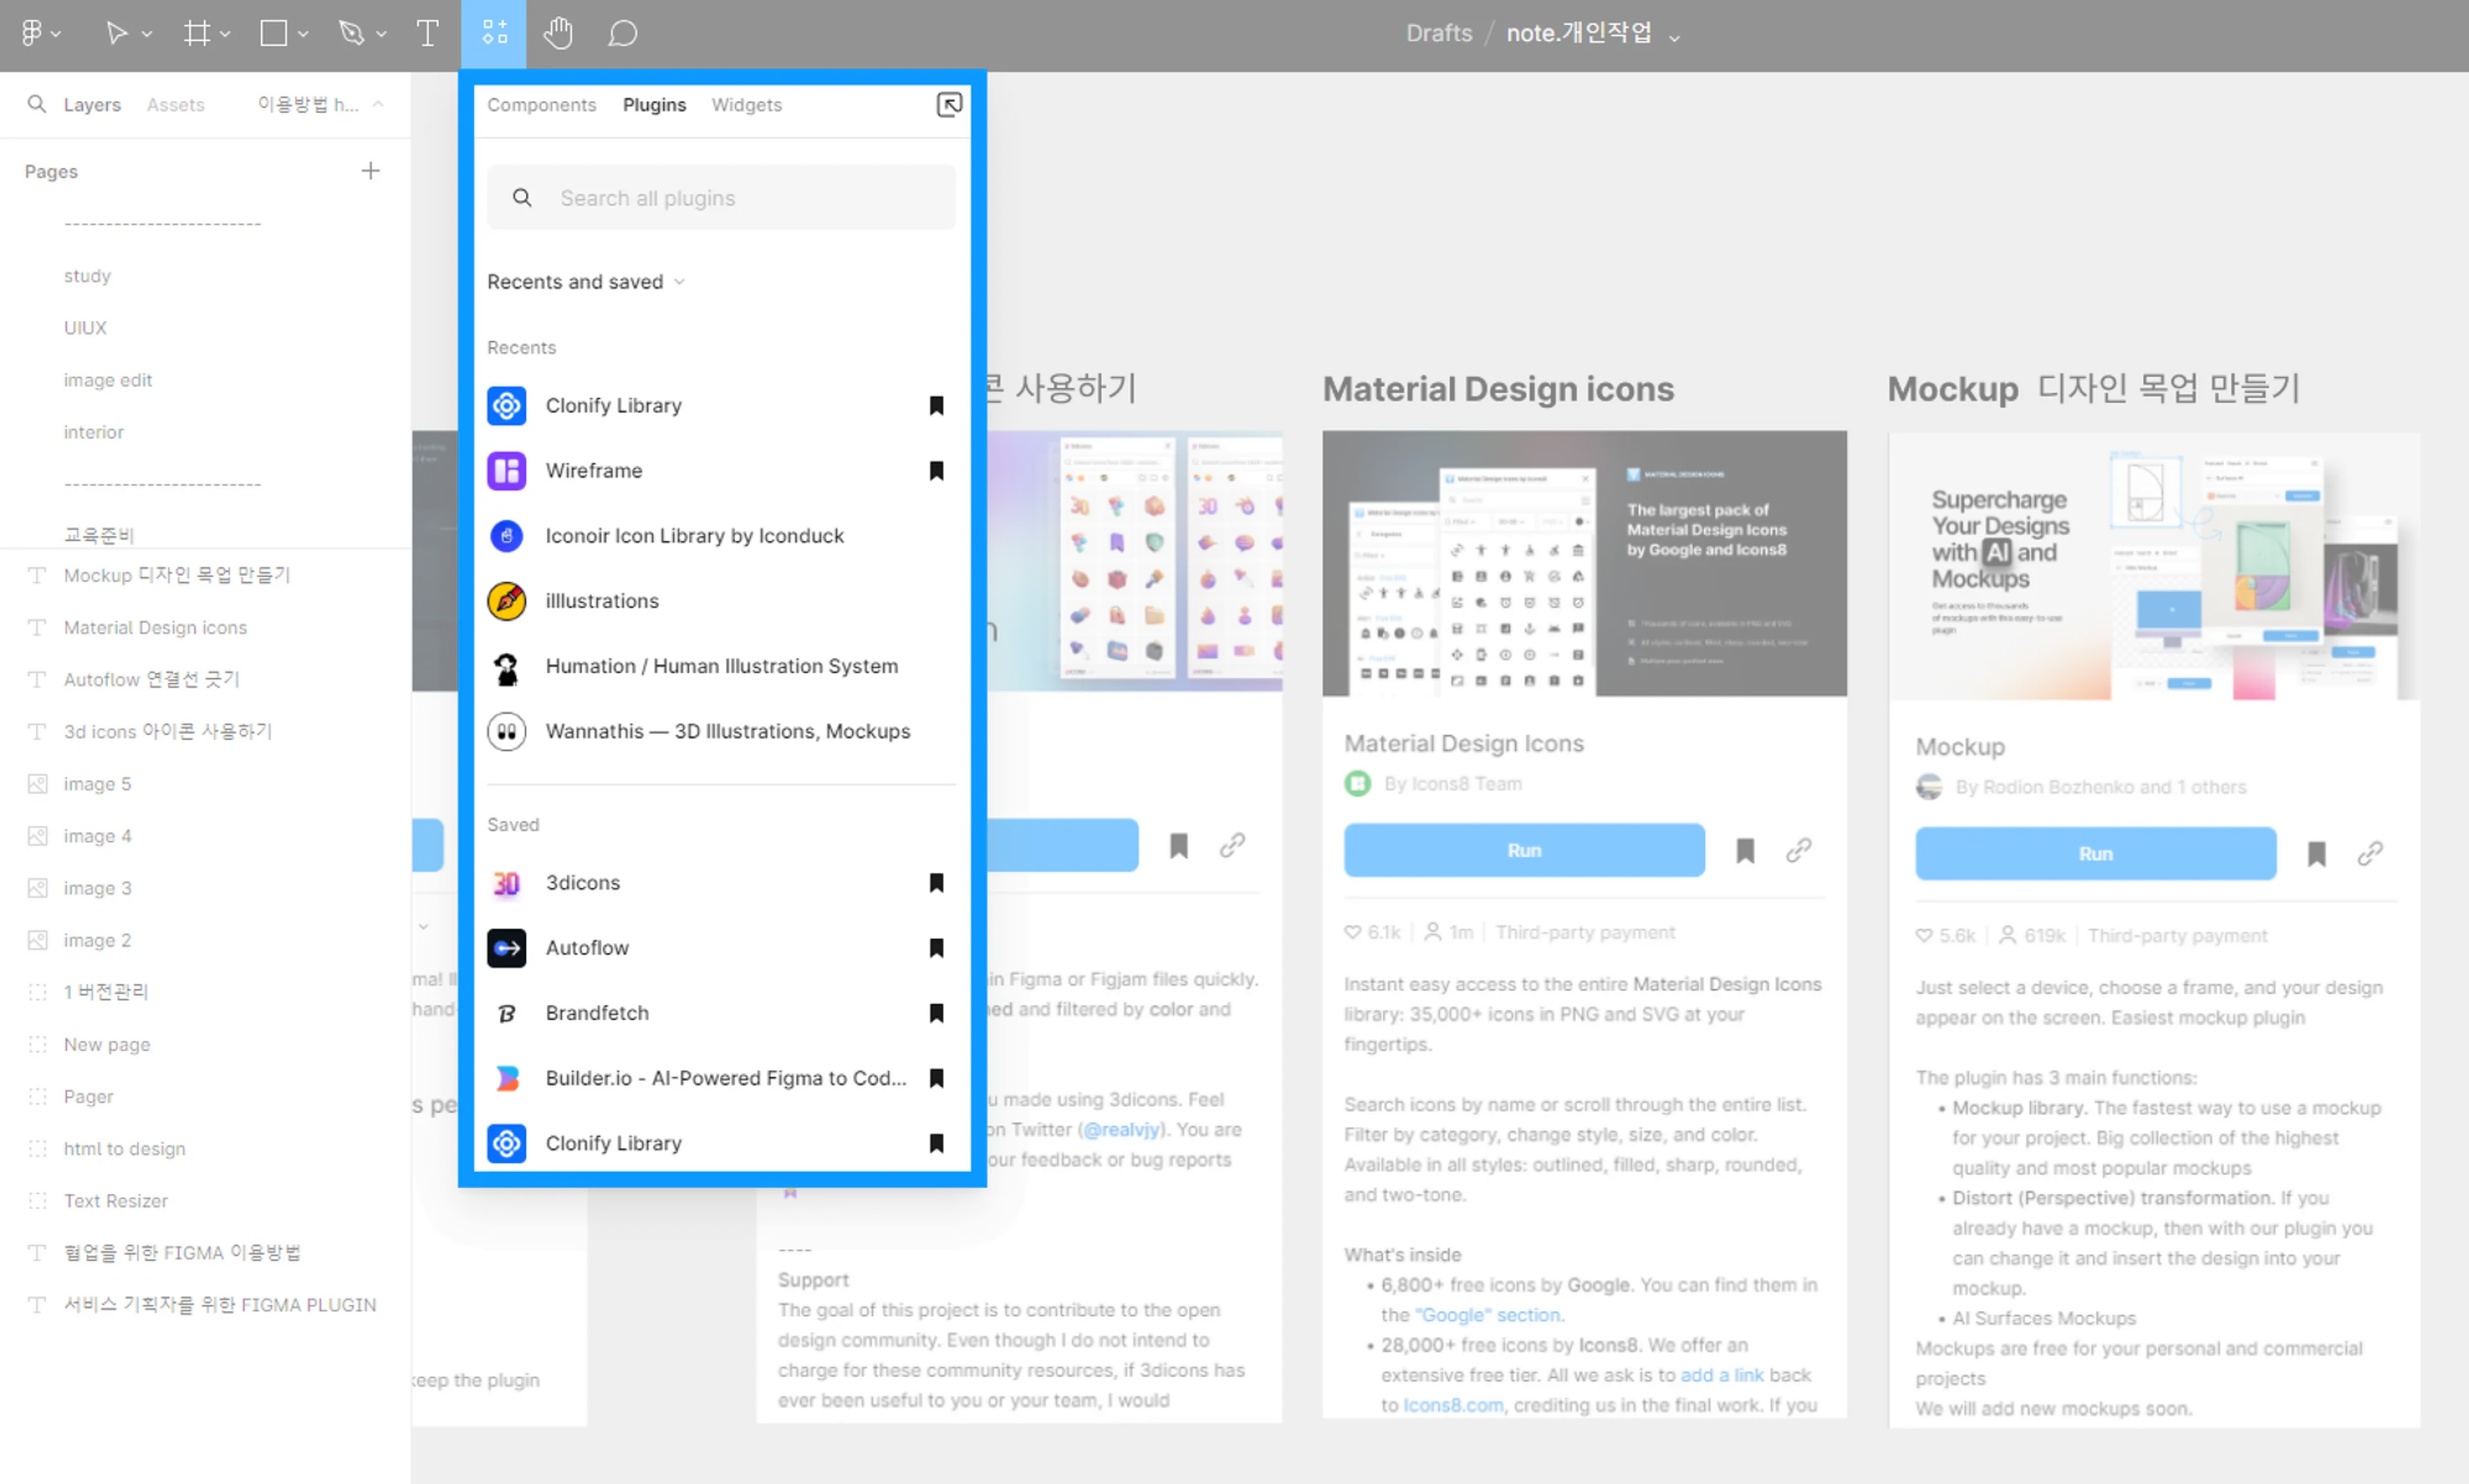Click the illustrations plugin icon
The width and height of the screenshot is (2469, 1484).
point(506,601)
